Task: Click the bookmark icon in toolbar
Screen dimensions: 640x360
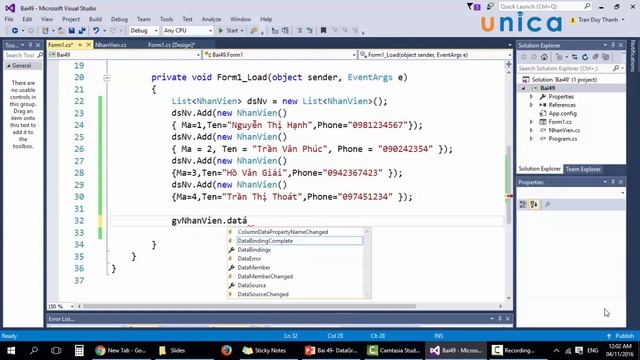Action: coord(323,31)
